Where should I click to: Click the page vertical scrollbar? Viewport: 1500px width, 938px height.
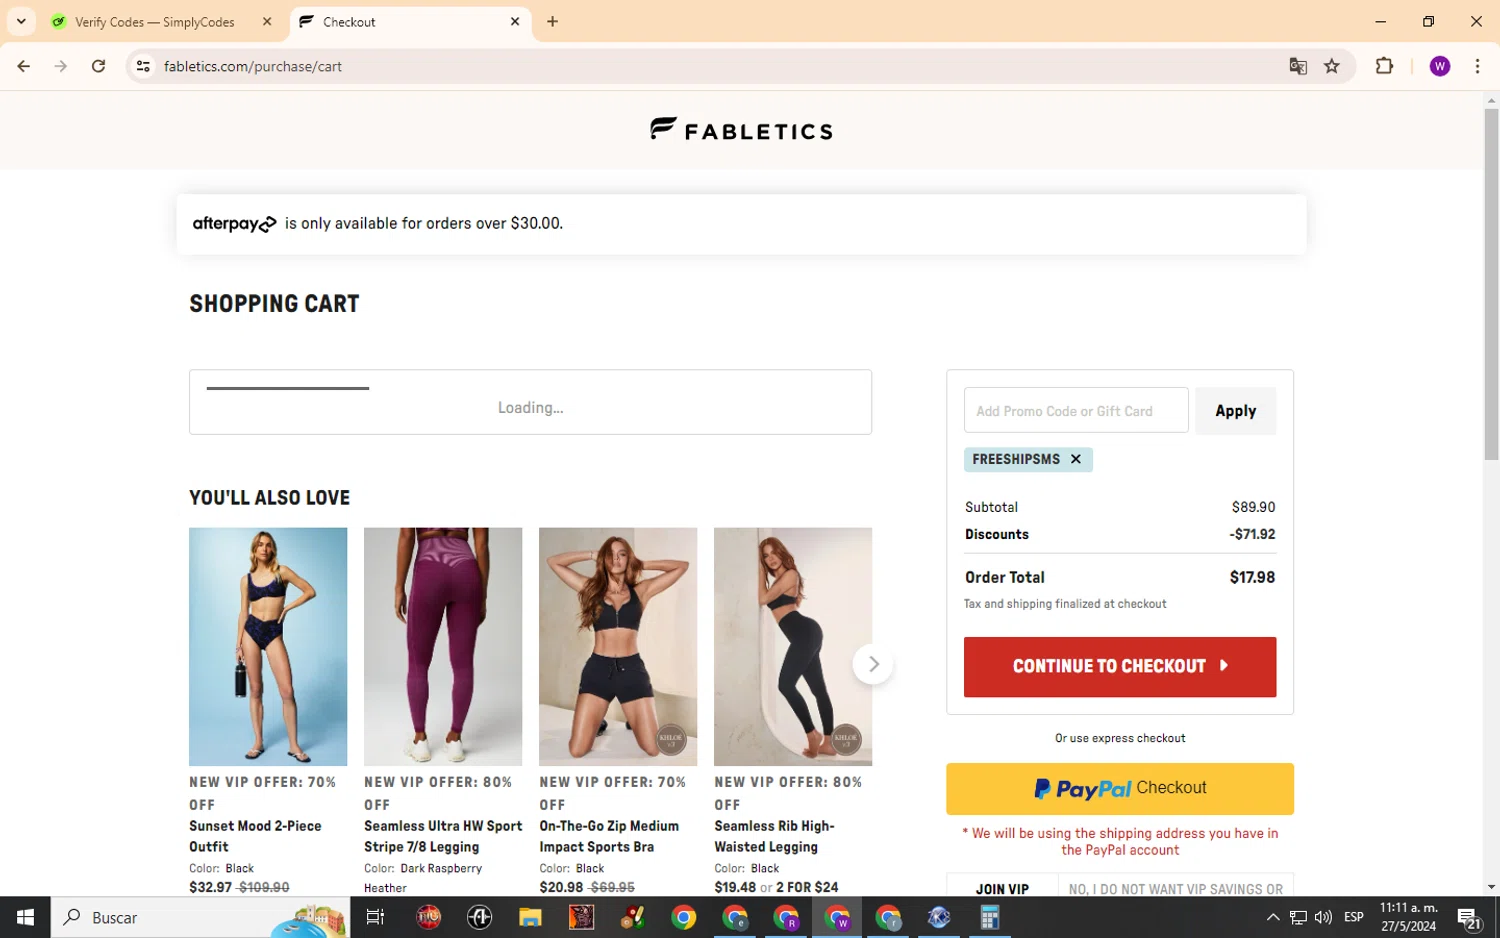[1491, 285]
